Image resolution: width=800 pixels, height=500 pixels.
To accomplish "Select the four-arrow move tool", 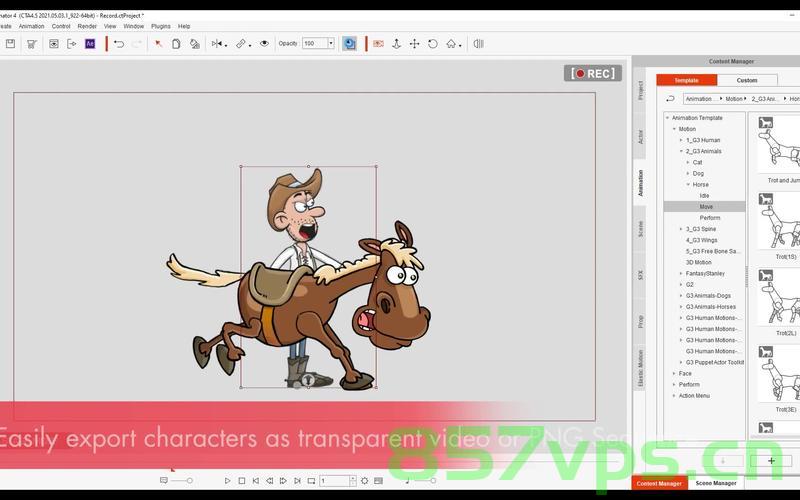I will pos(415,44).
